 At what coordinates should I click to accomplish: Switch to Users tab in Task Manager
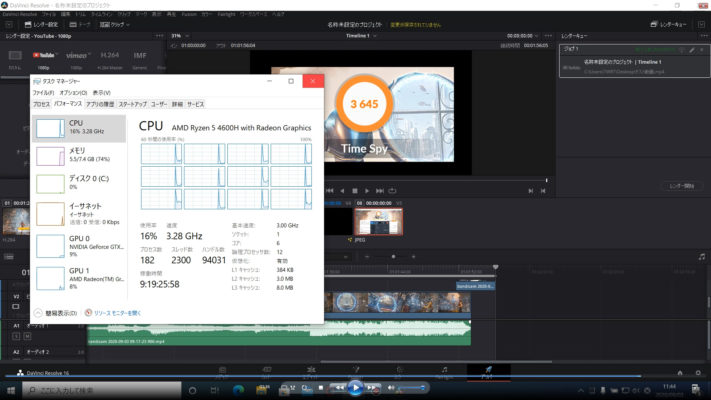point(159,104)
